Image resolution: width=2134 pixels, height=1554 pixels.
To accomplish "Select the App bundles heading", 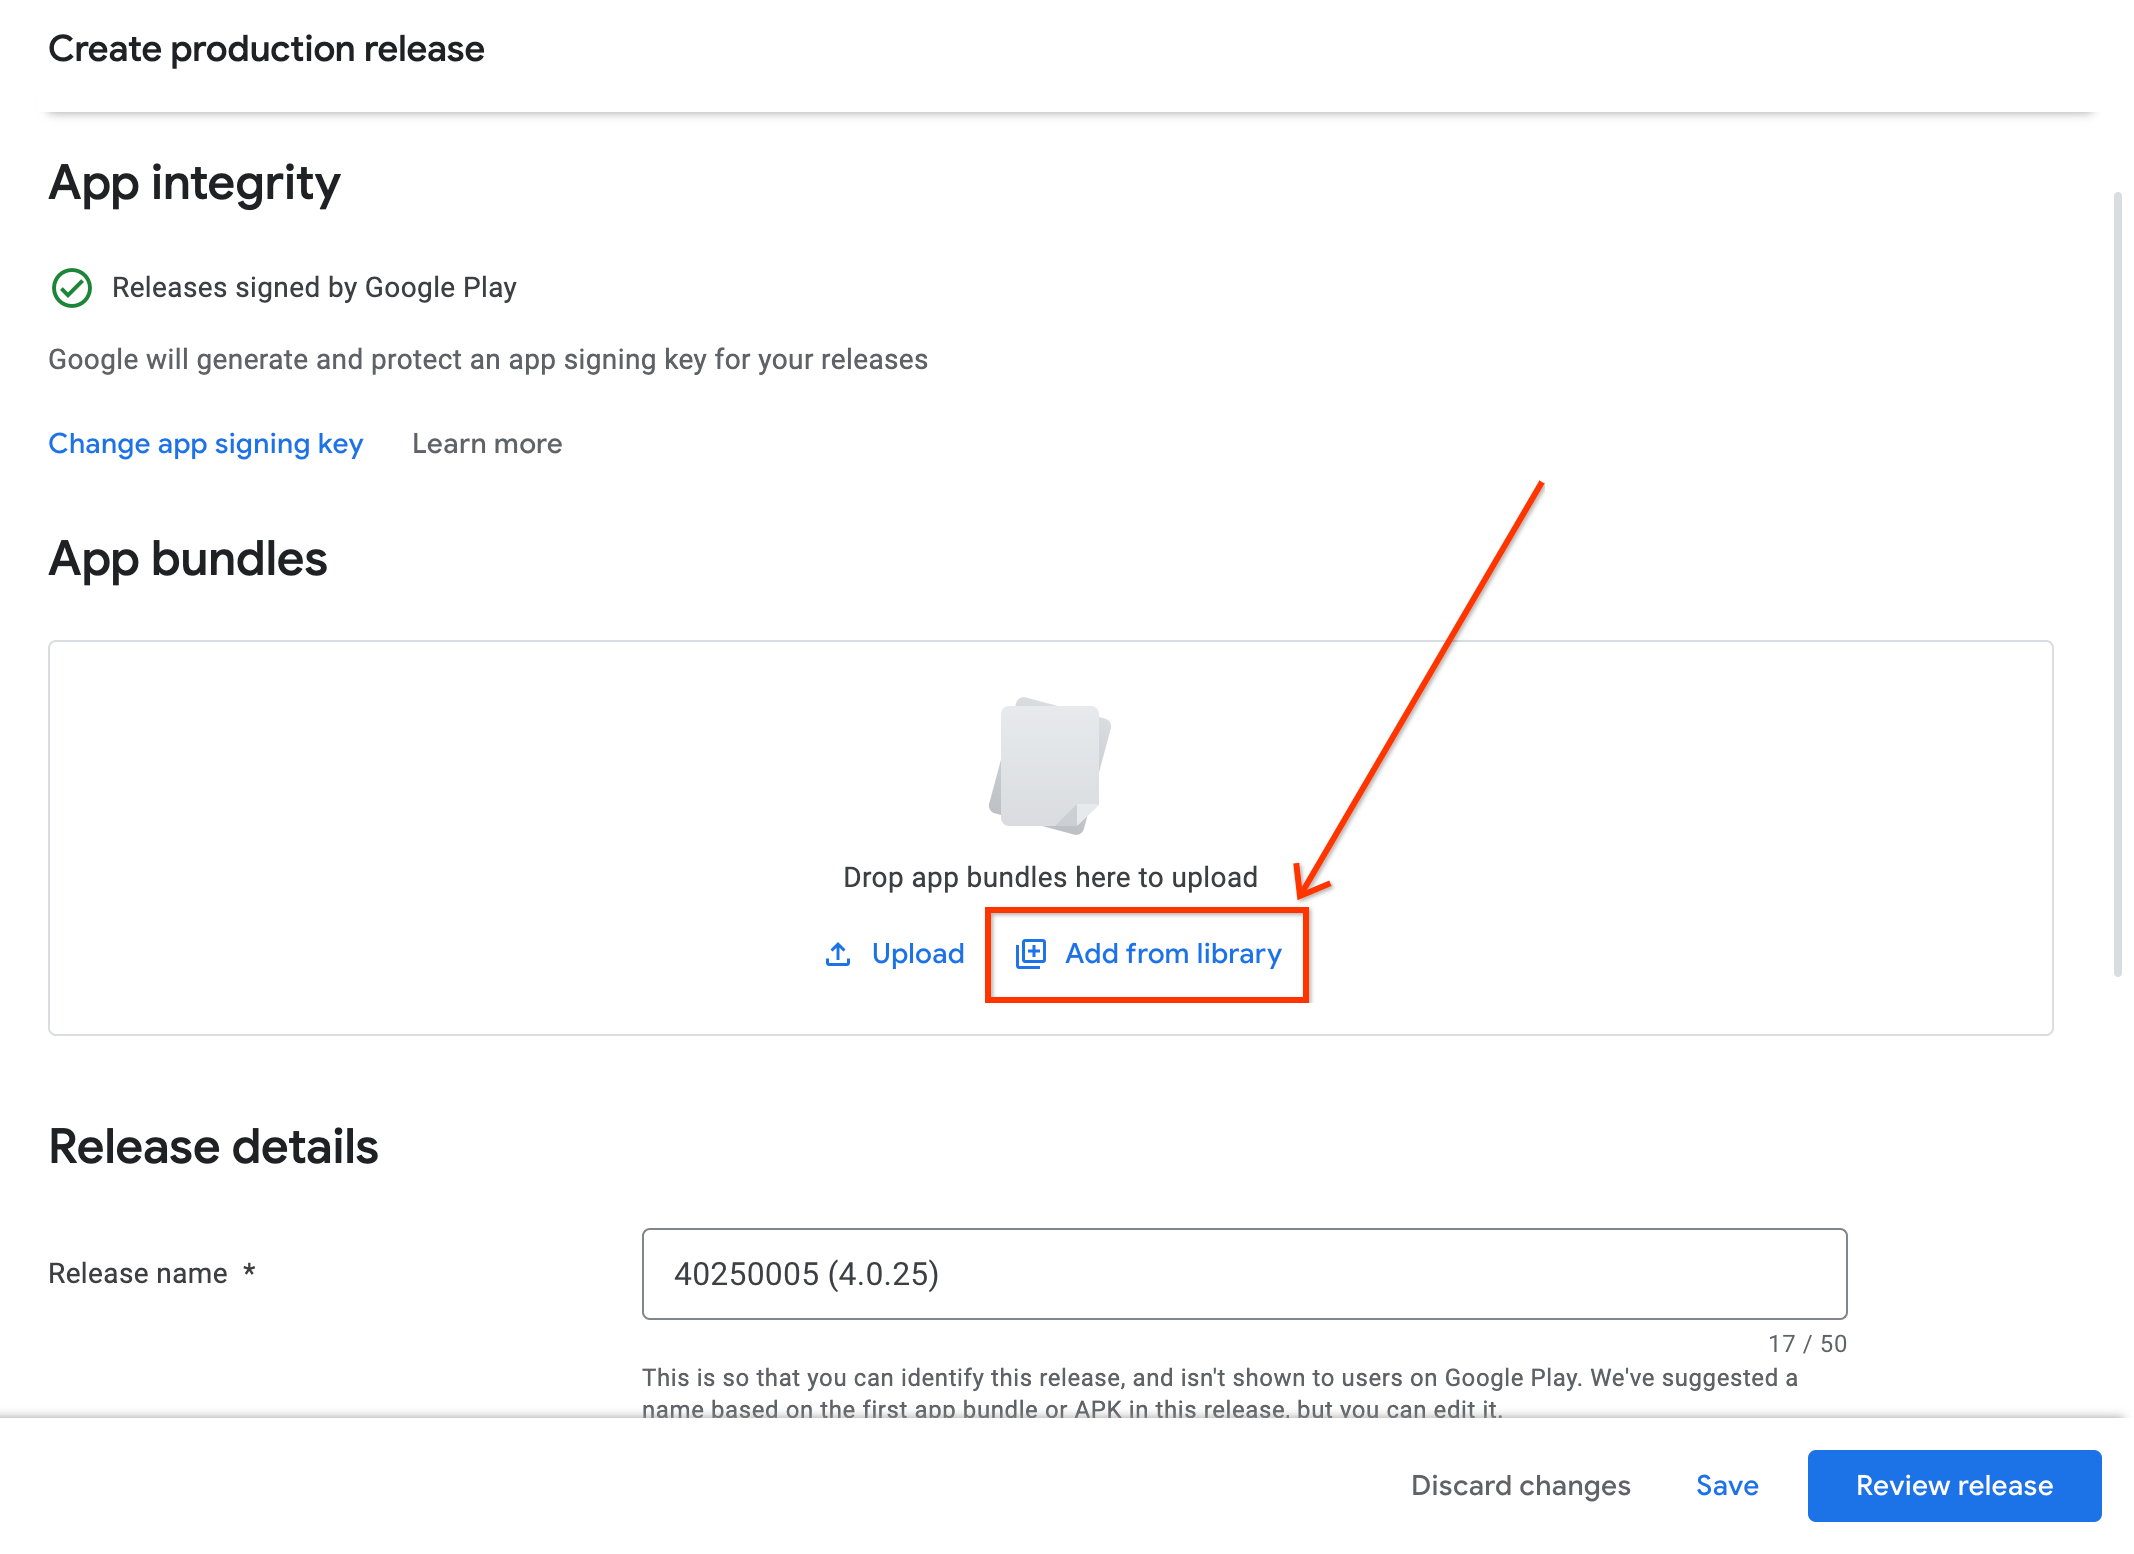I will point(188,559).
